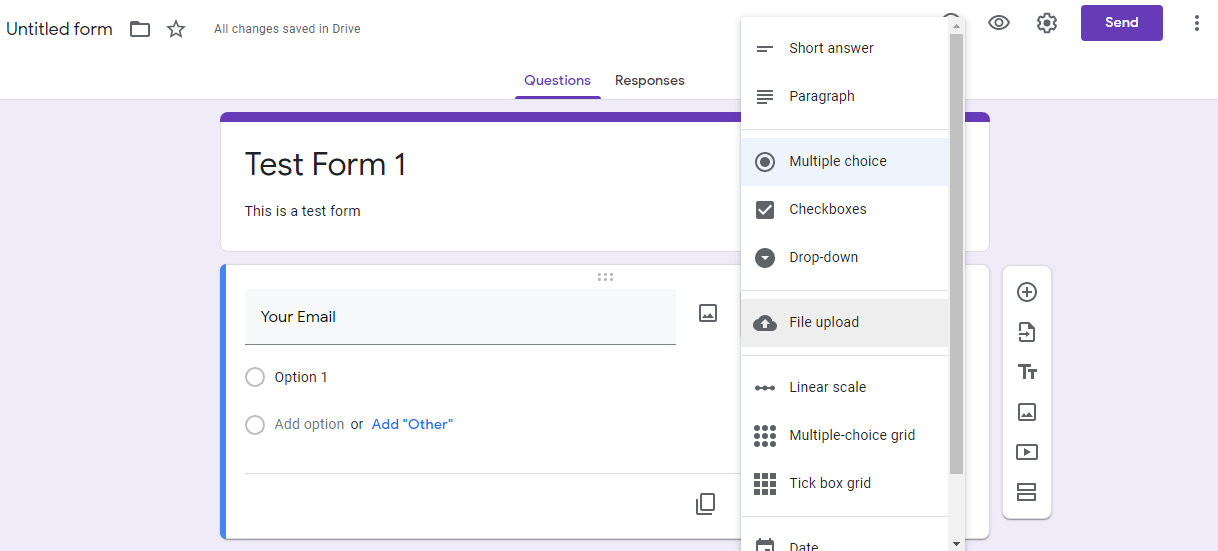Click the Import questions icon

click(1026, 332)
